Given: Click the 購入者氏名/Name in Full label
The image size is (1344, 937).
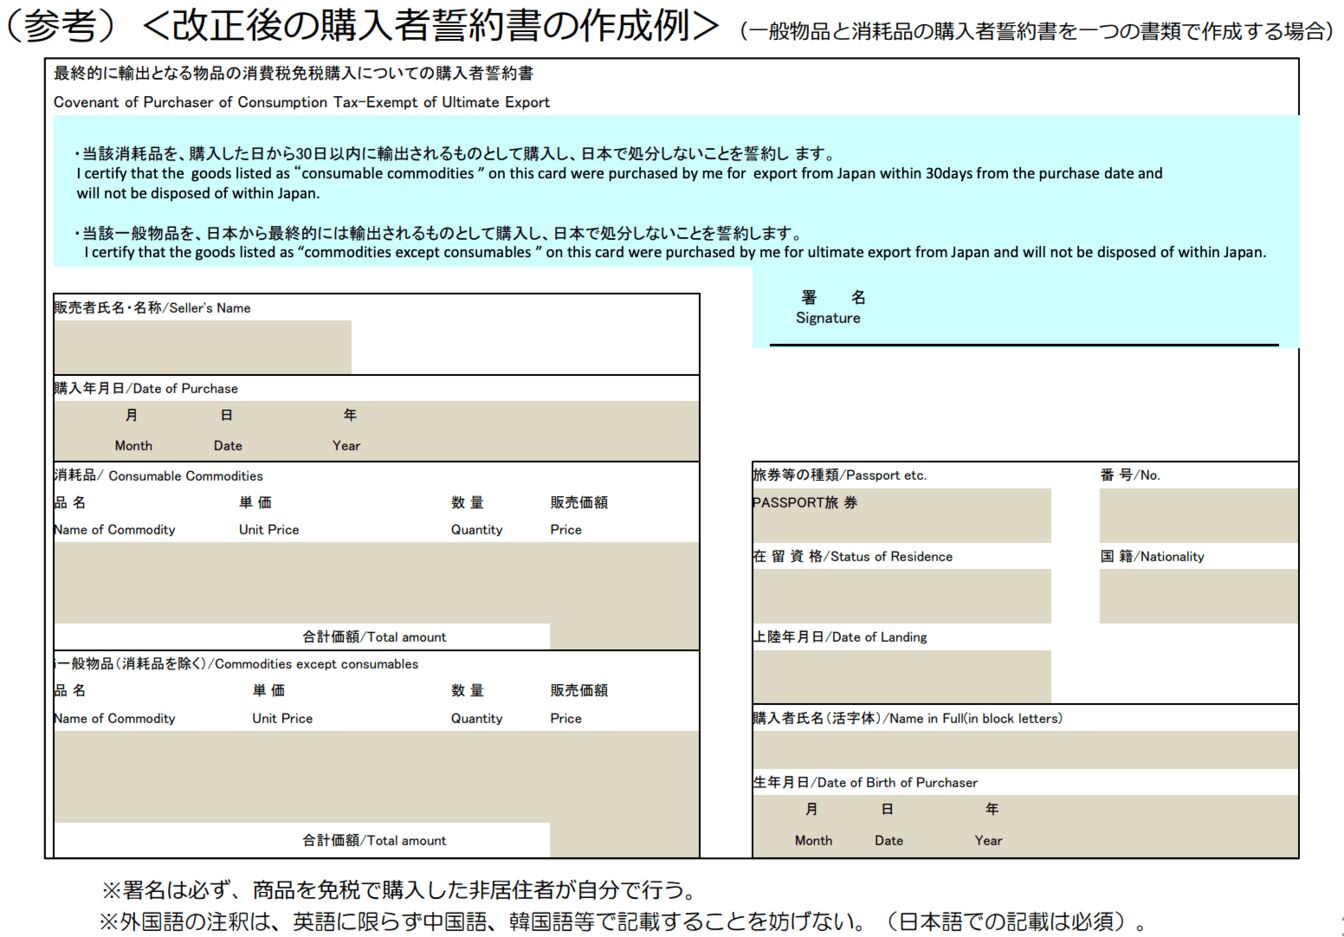Looking at the screenshot, I should [x=908, y=718].
